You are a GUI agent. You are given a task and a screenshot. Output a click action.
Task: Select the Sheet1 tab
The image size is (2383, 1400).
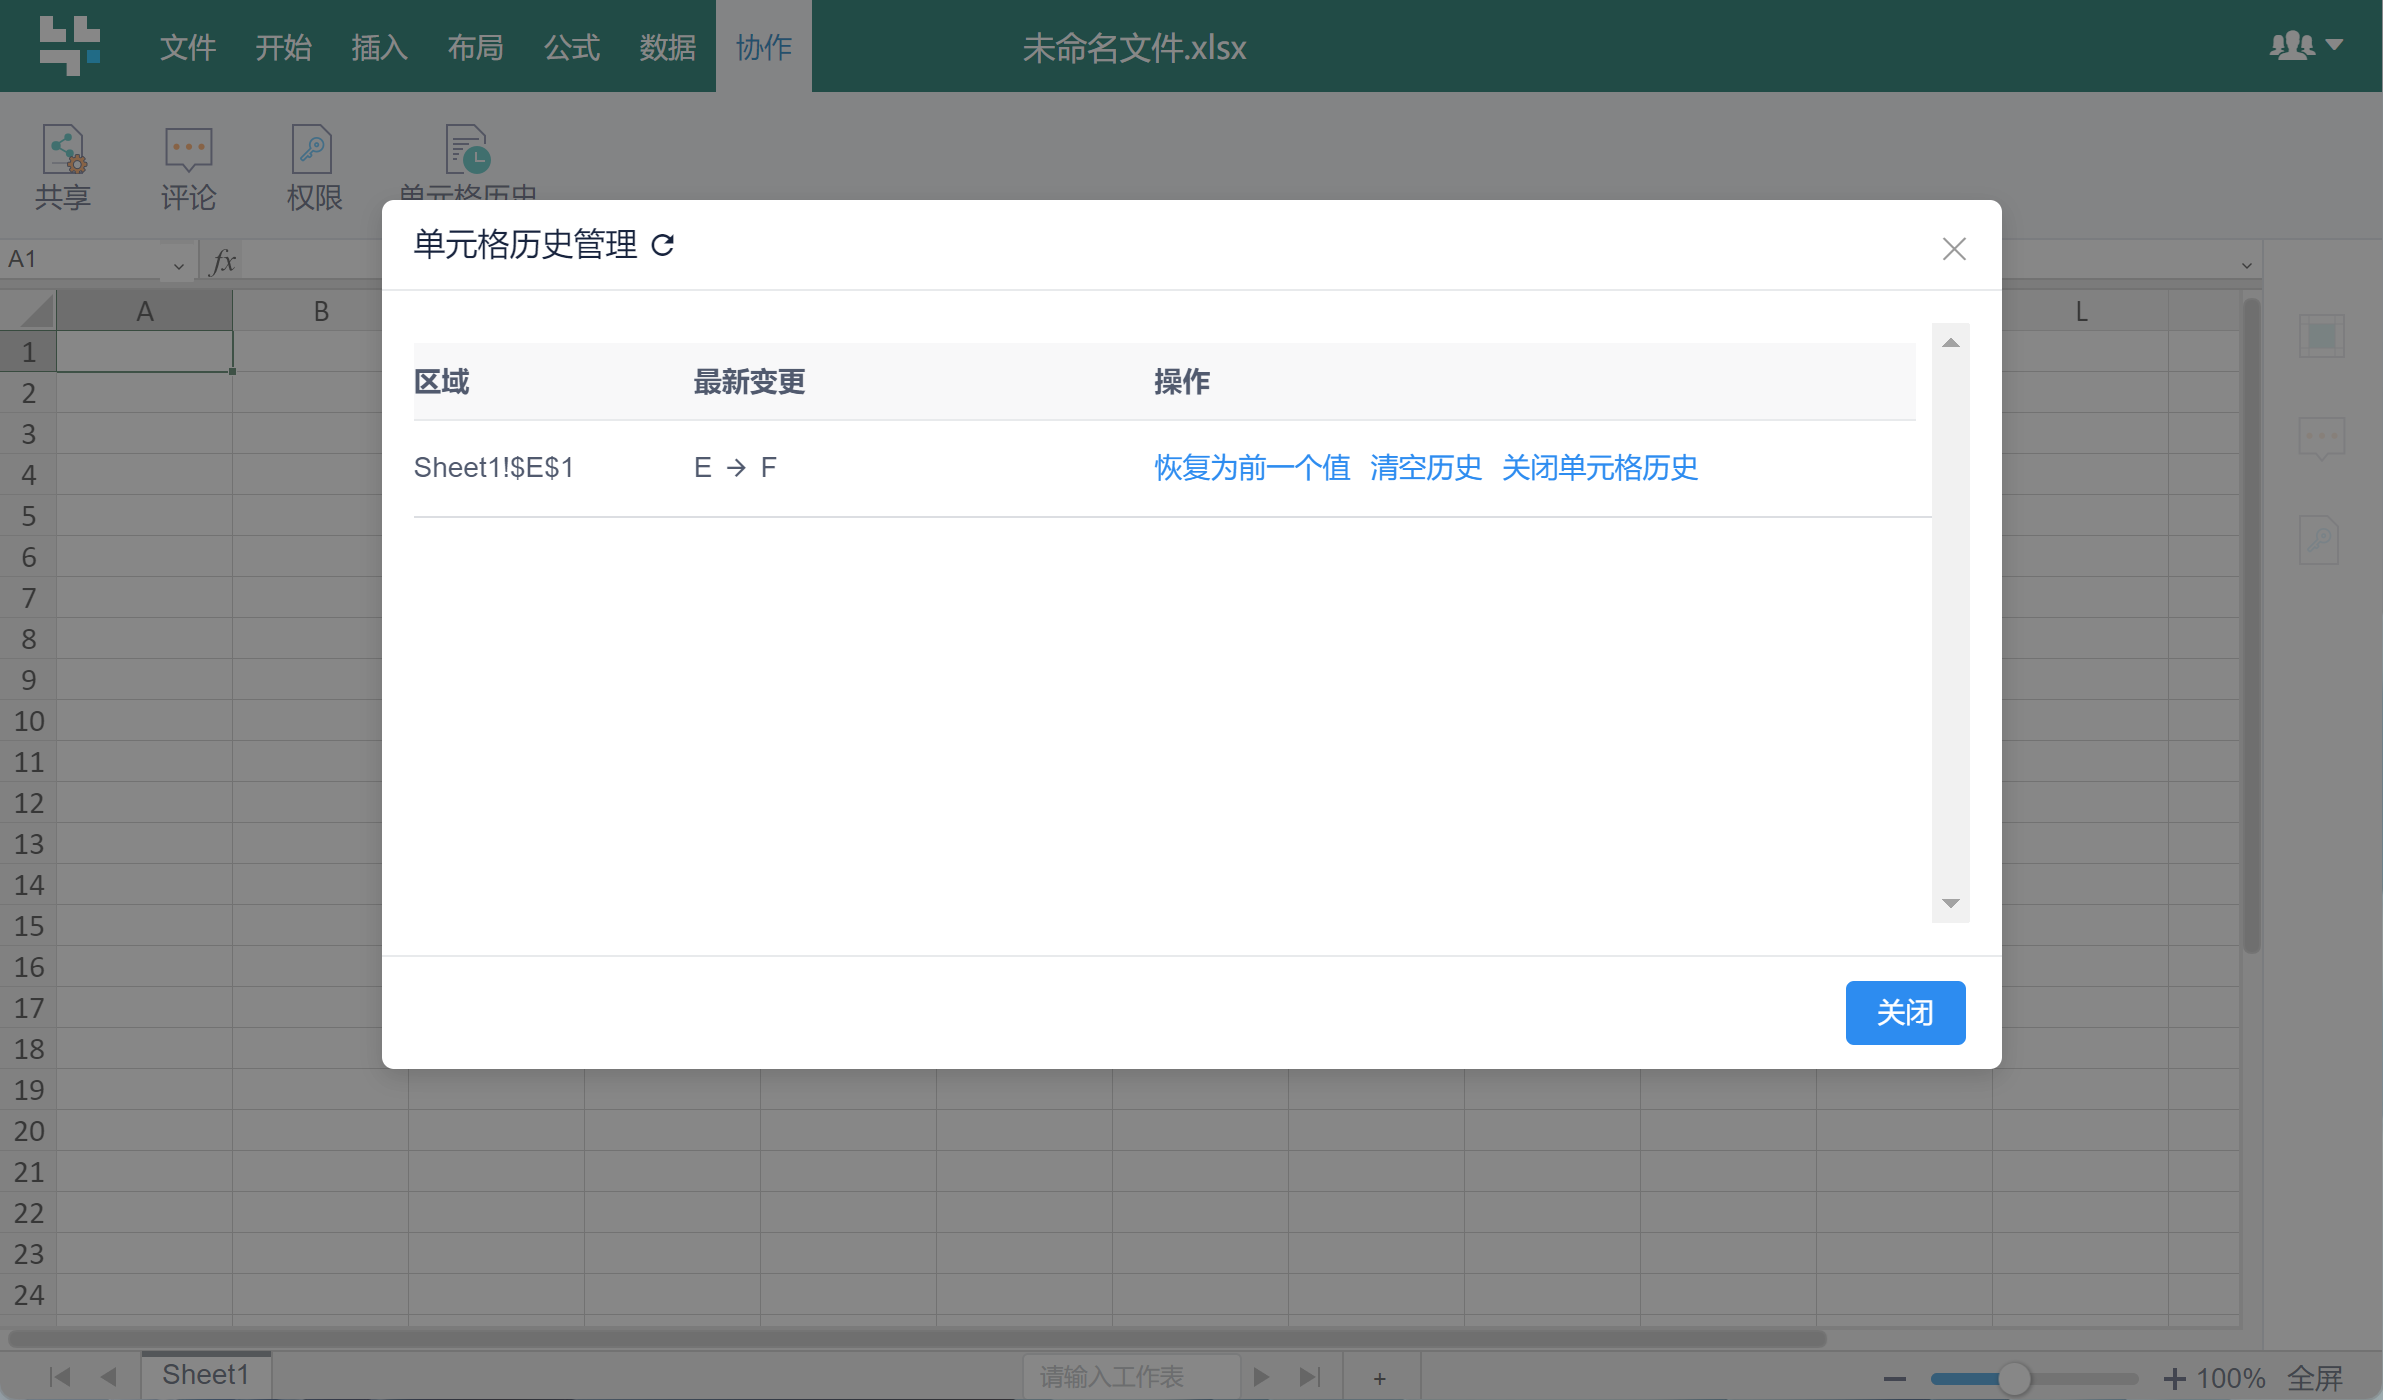(x=206, y=1375)
